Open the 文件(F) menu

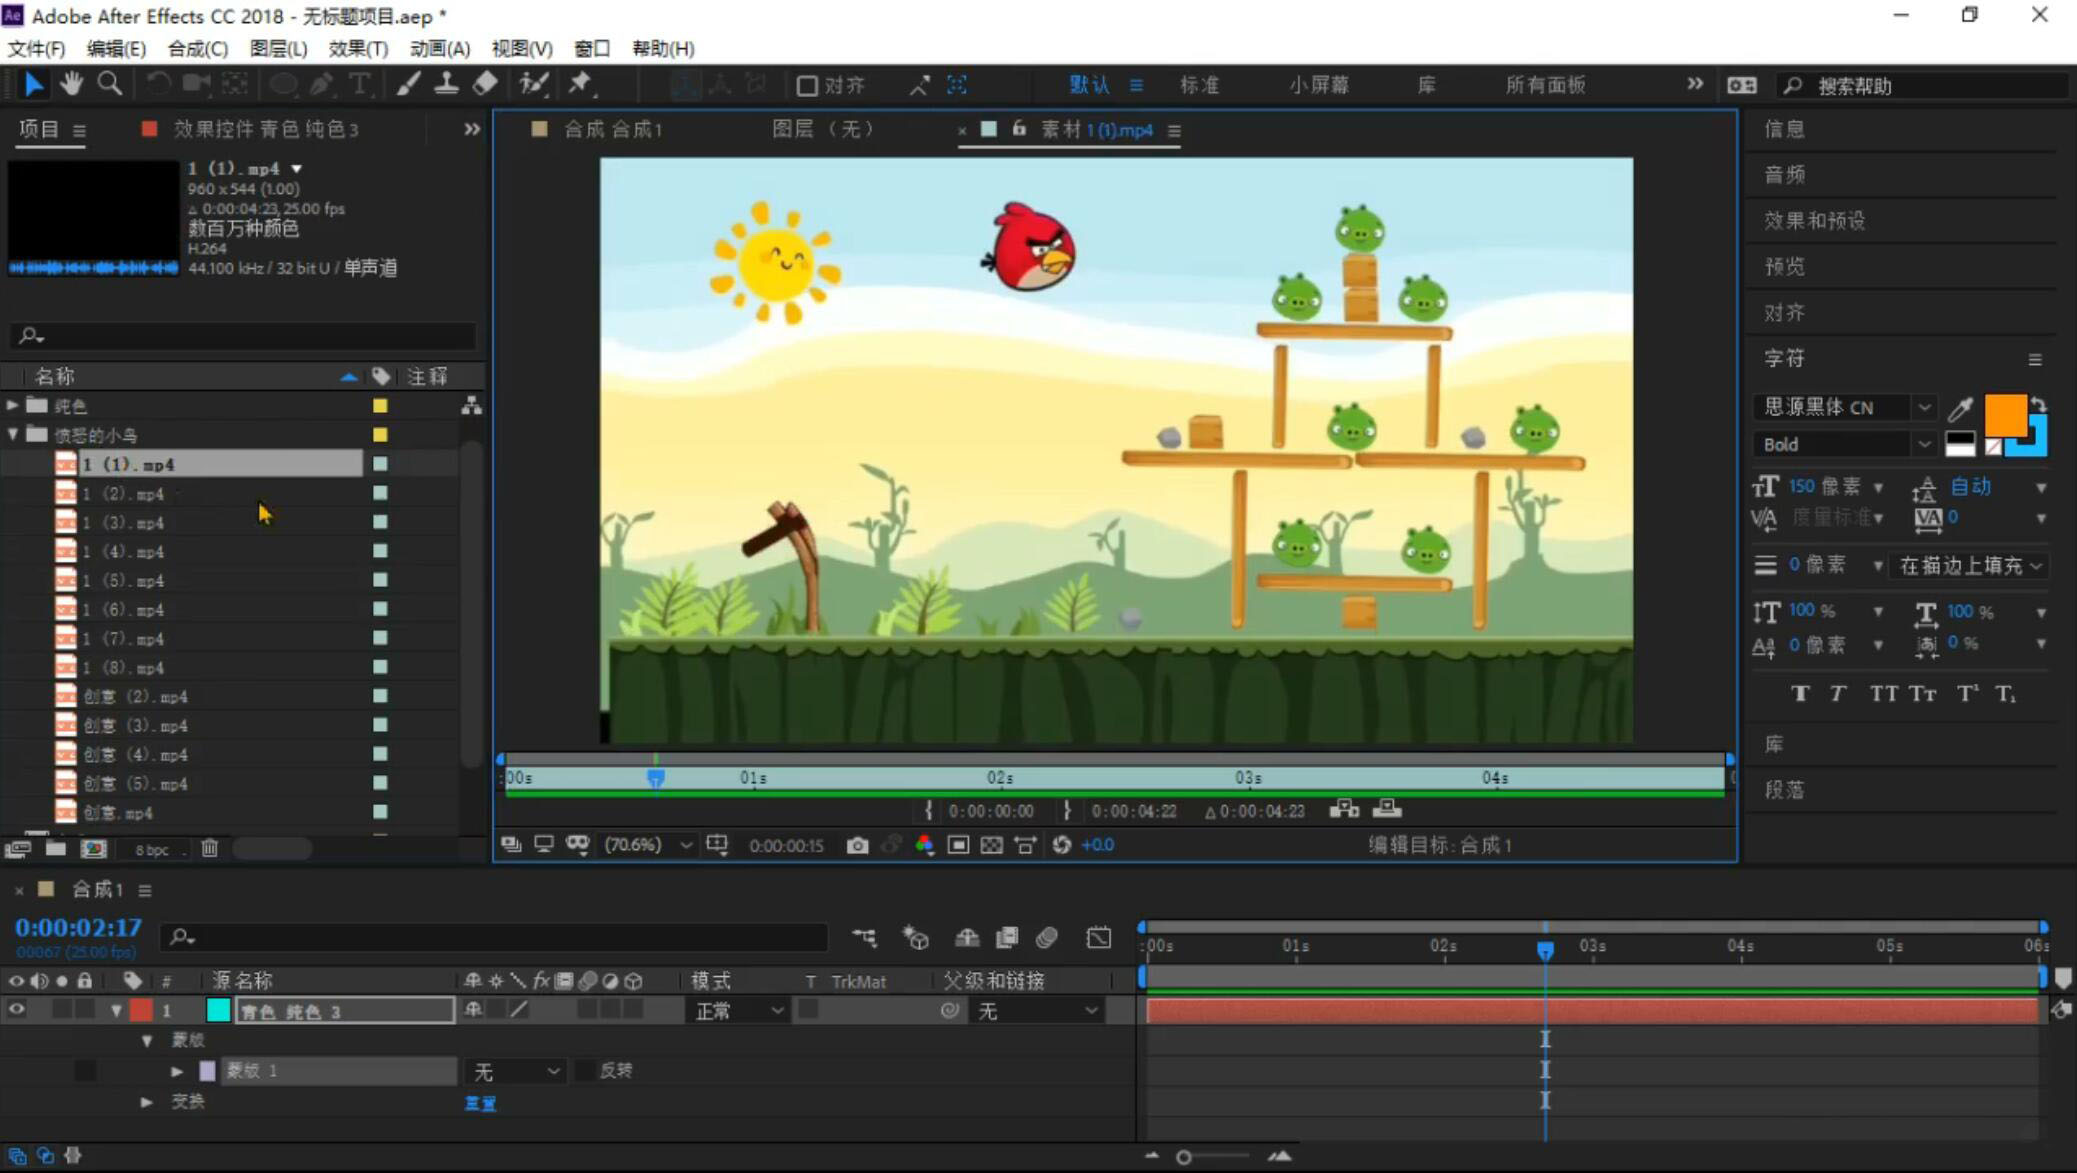point(36,49)
